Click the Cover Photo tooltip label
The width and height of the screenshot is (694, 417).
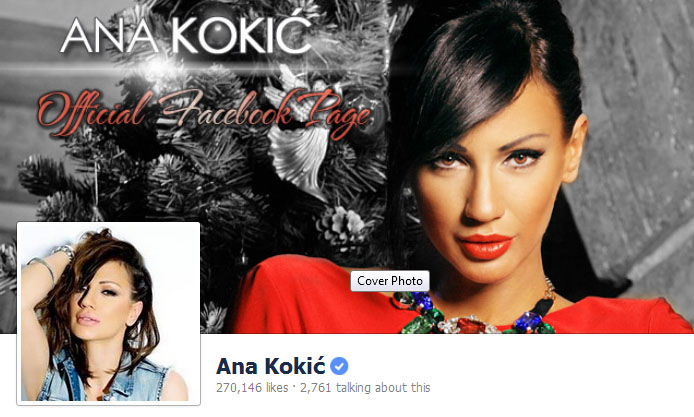coord(390,281)
